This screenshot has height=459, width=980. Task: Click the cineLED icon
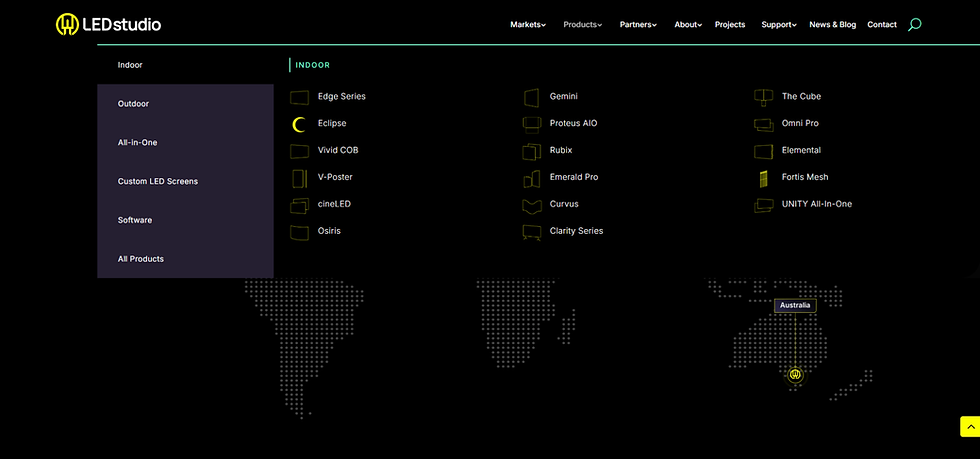coord(299,205)
